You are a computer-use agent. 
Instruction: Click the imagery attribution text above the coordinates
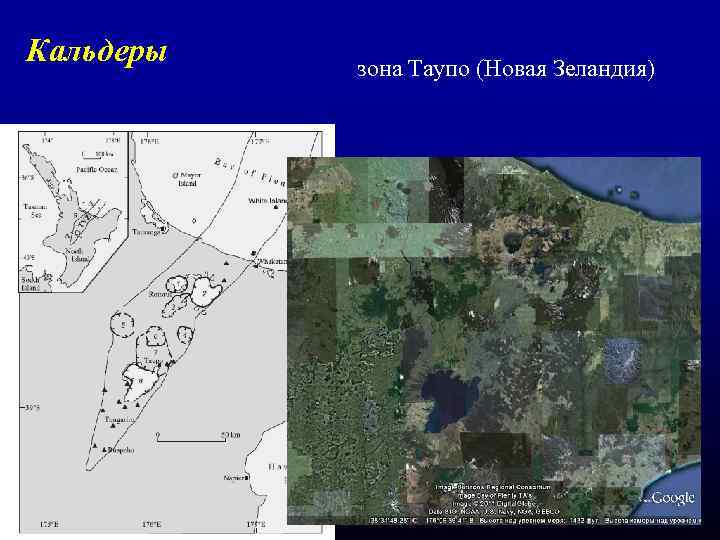tap(494, 499)
